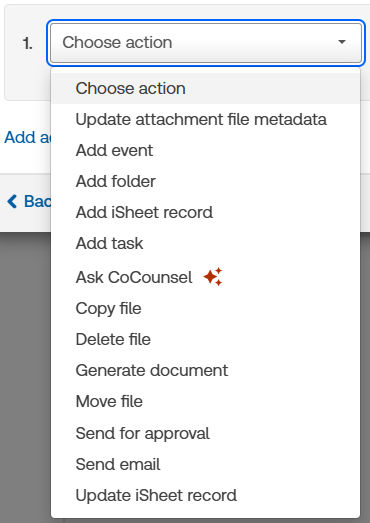370x523 pixels.
Task: Pick the 'Generate document' option
Action: (206, 370)
